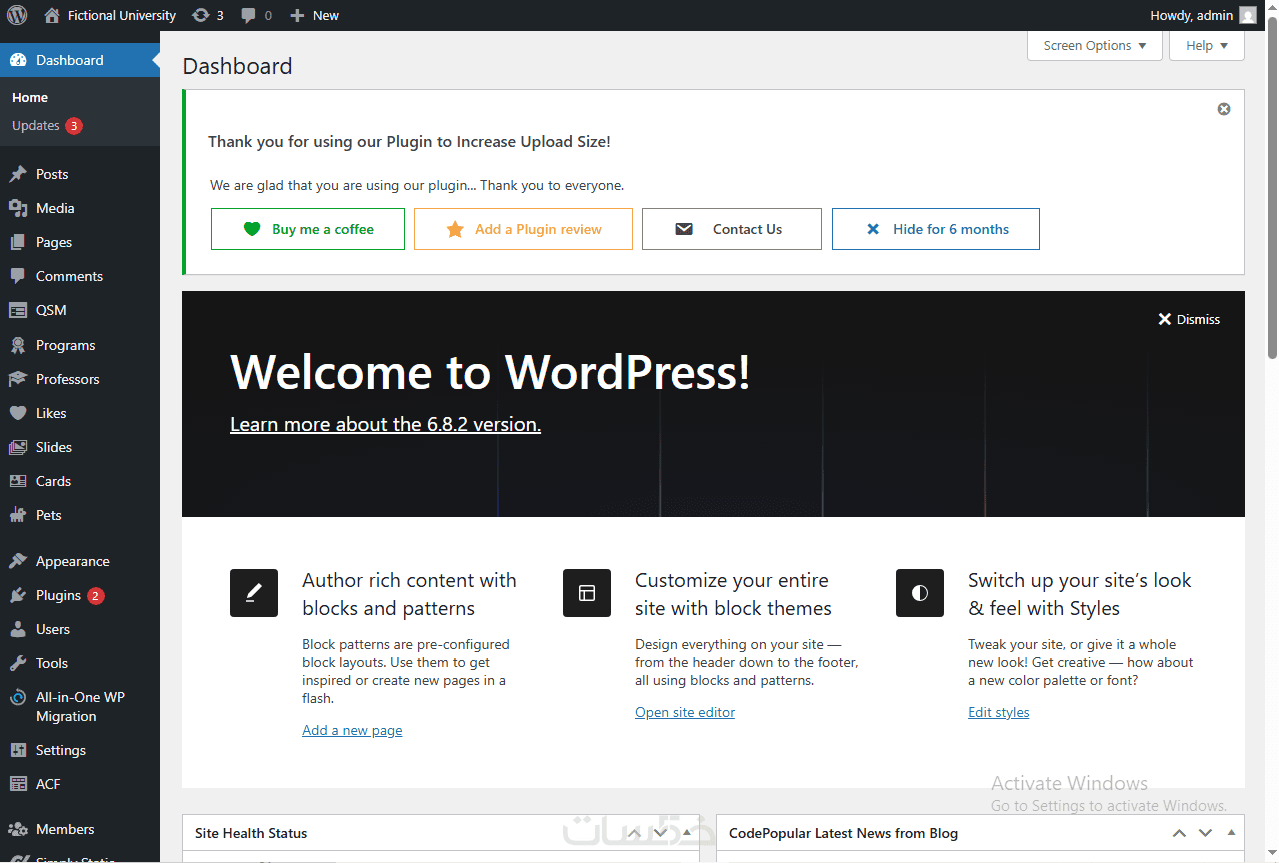Screen dimensions: 1279x863
Task: Click the Tools wrench icon
Action: coord(17,663)
